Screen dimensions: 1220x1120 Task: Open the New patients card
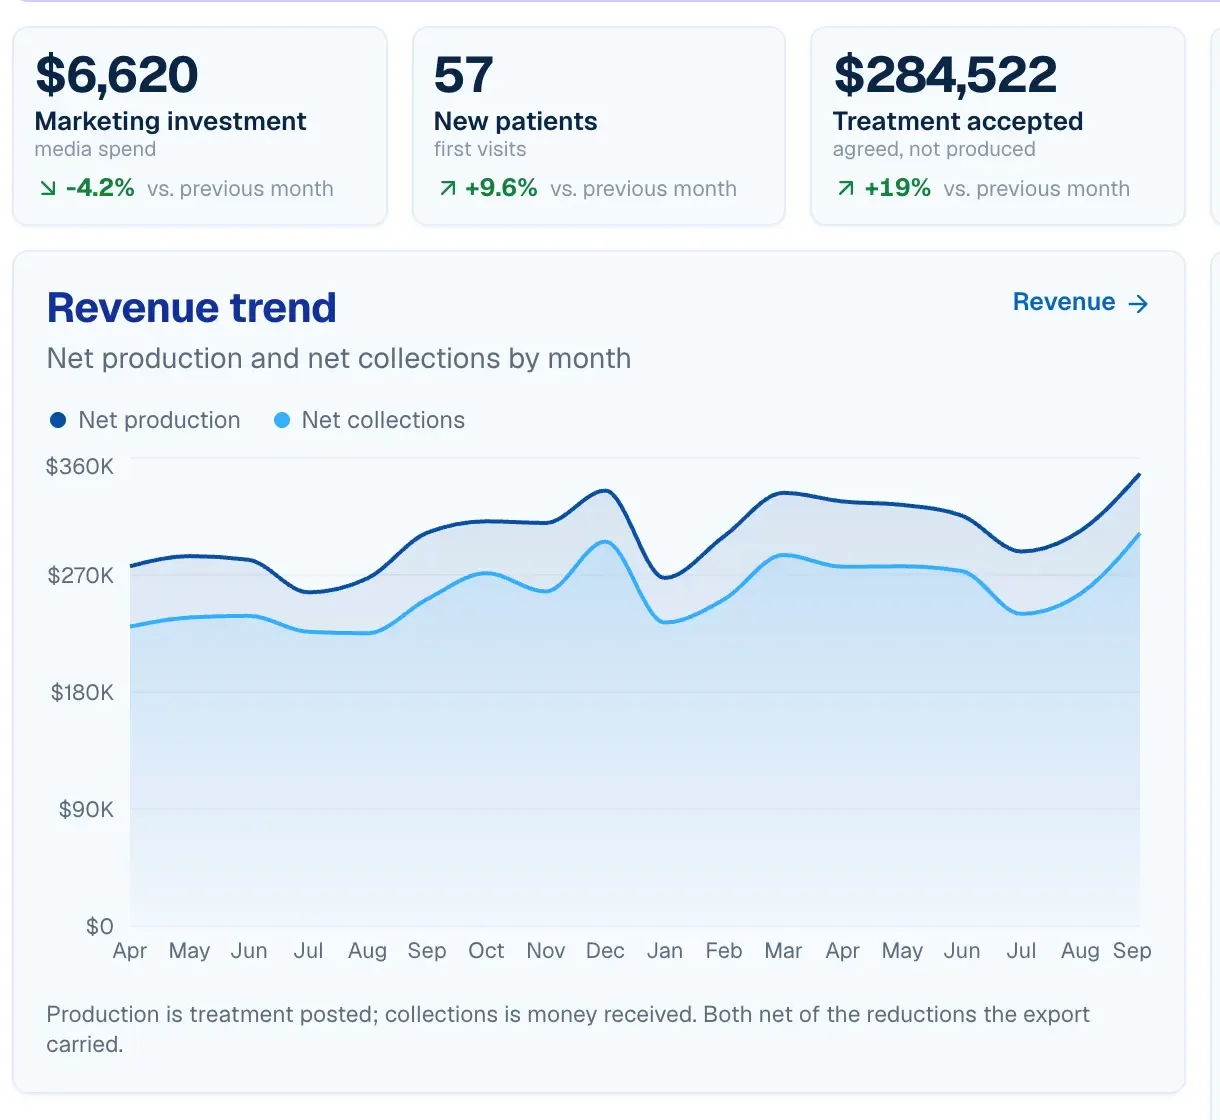[599, 126]
